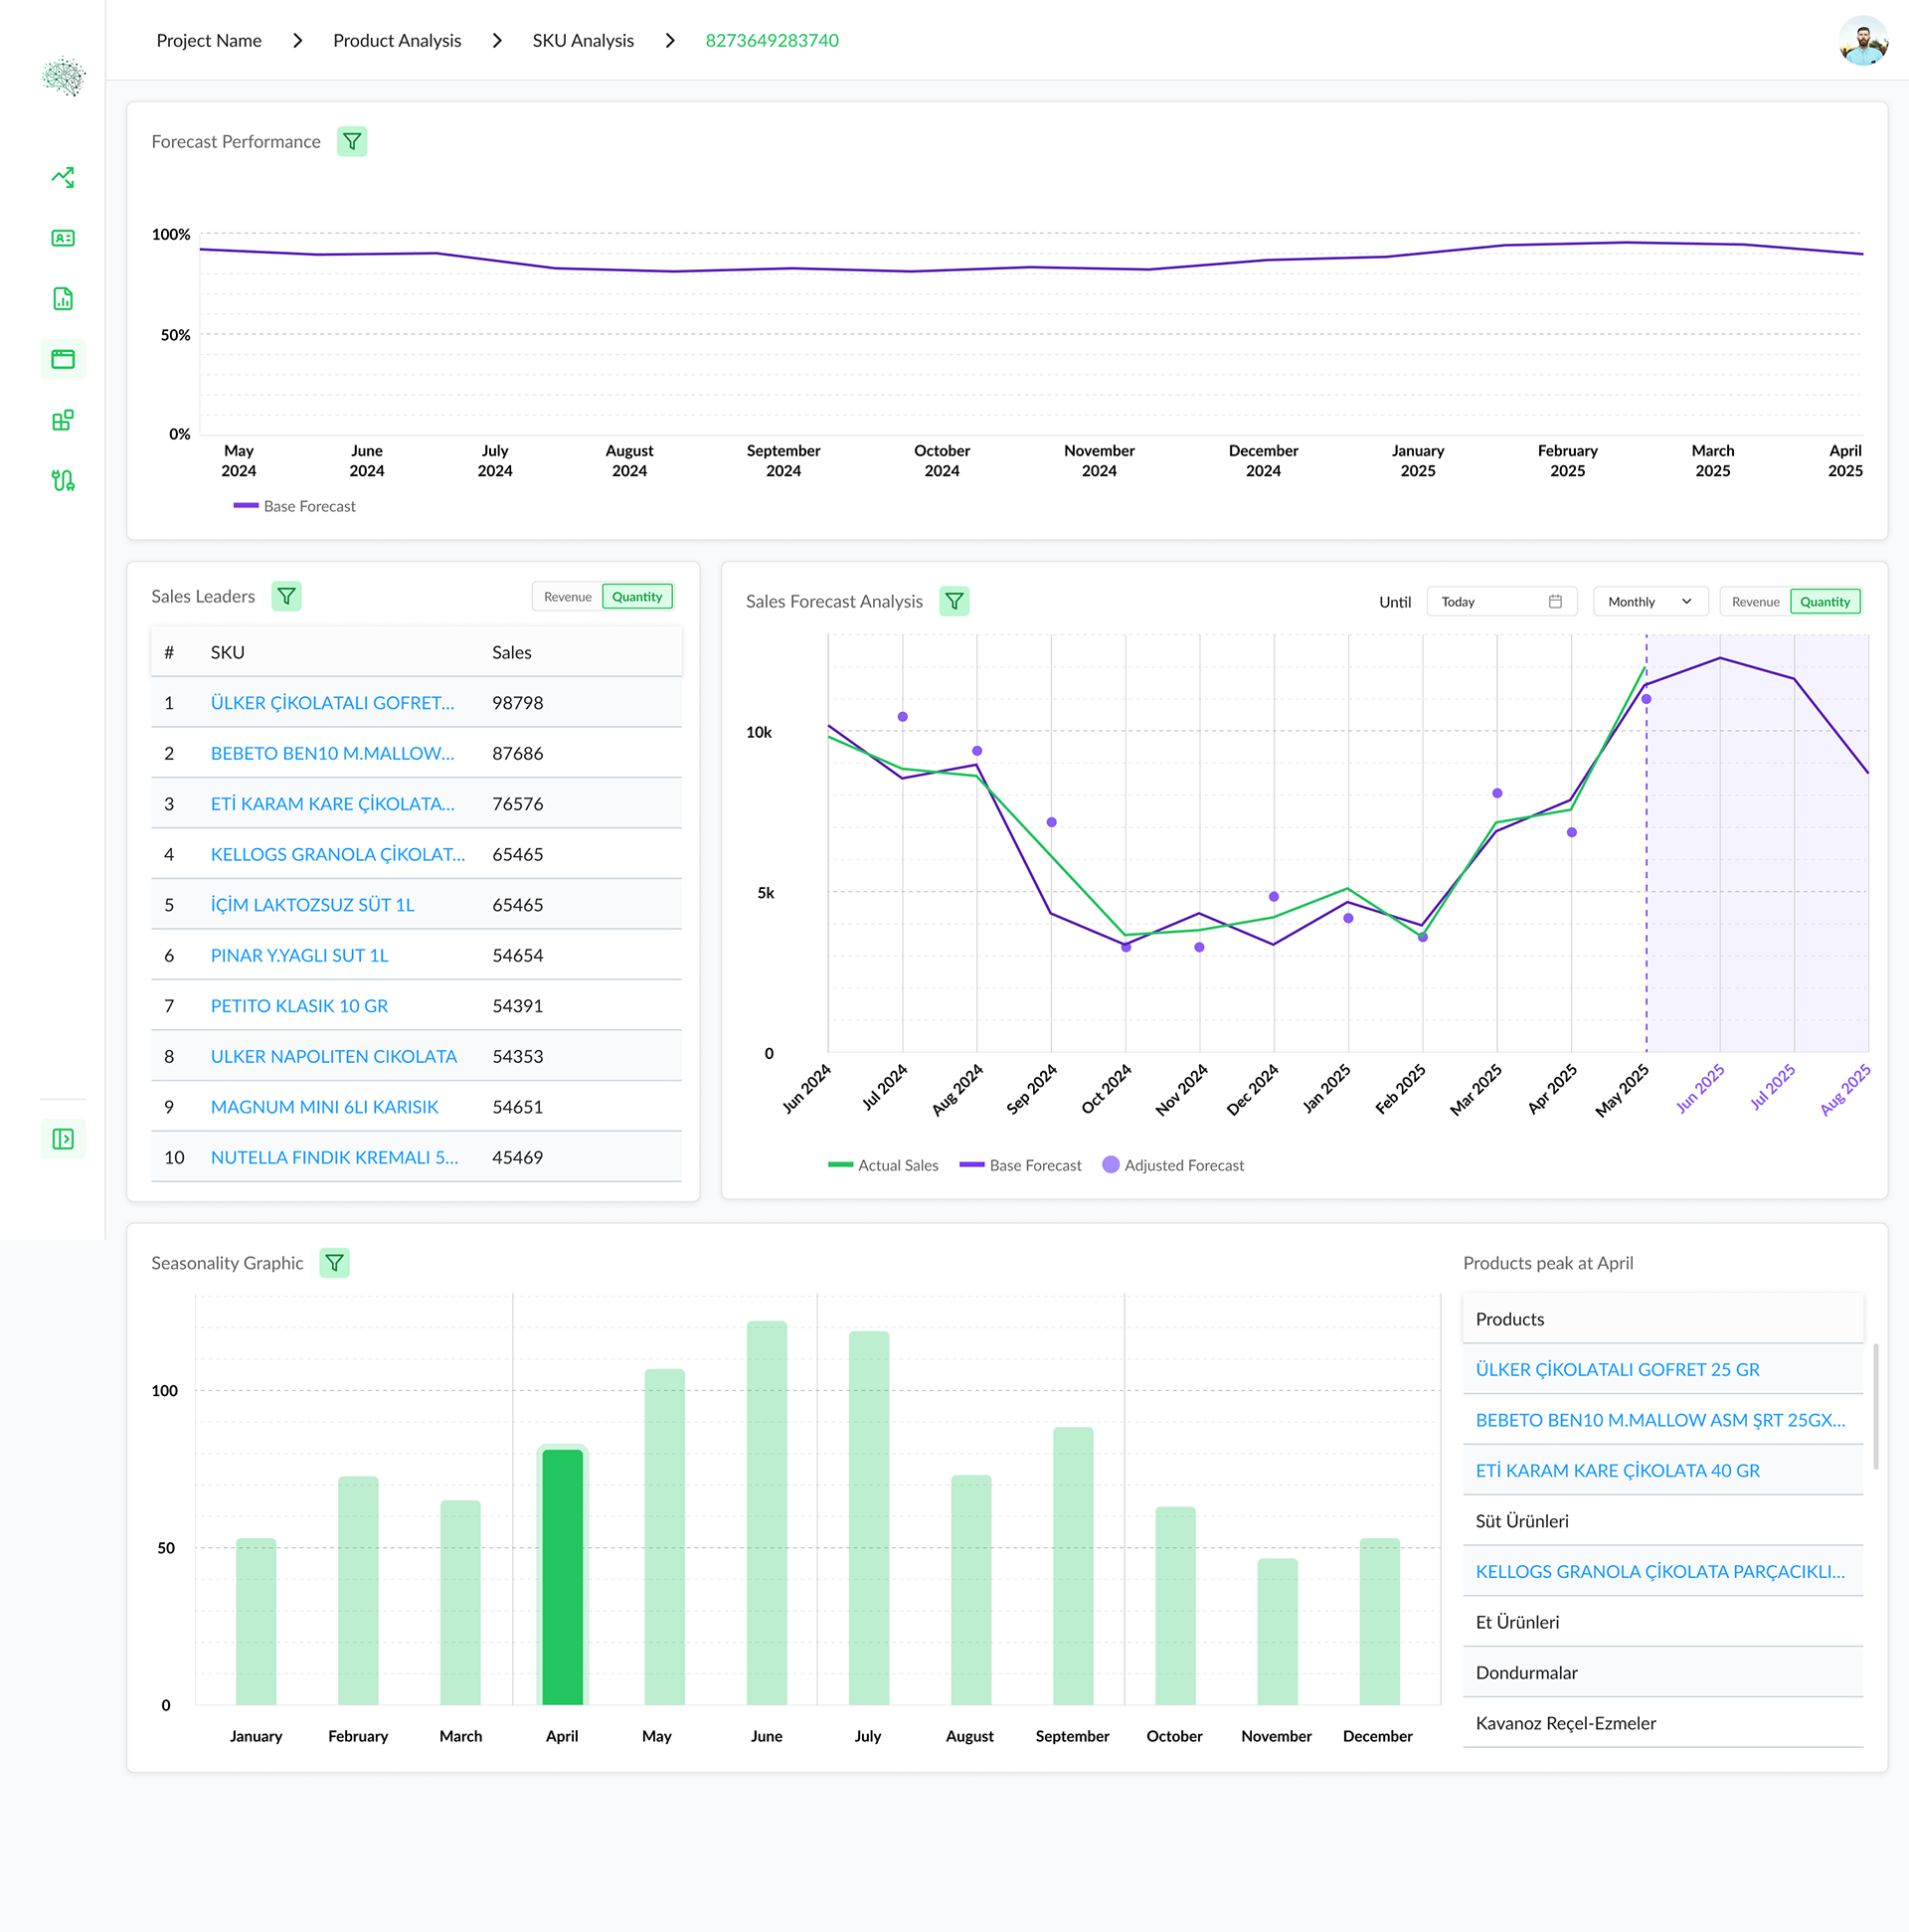
Task: Open the Forecast Performance filter icon
Action: click(352, 142)
